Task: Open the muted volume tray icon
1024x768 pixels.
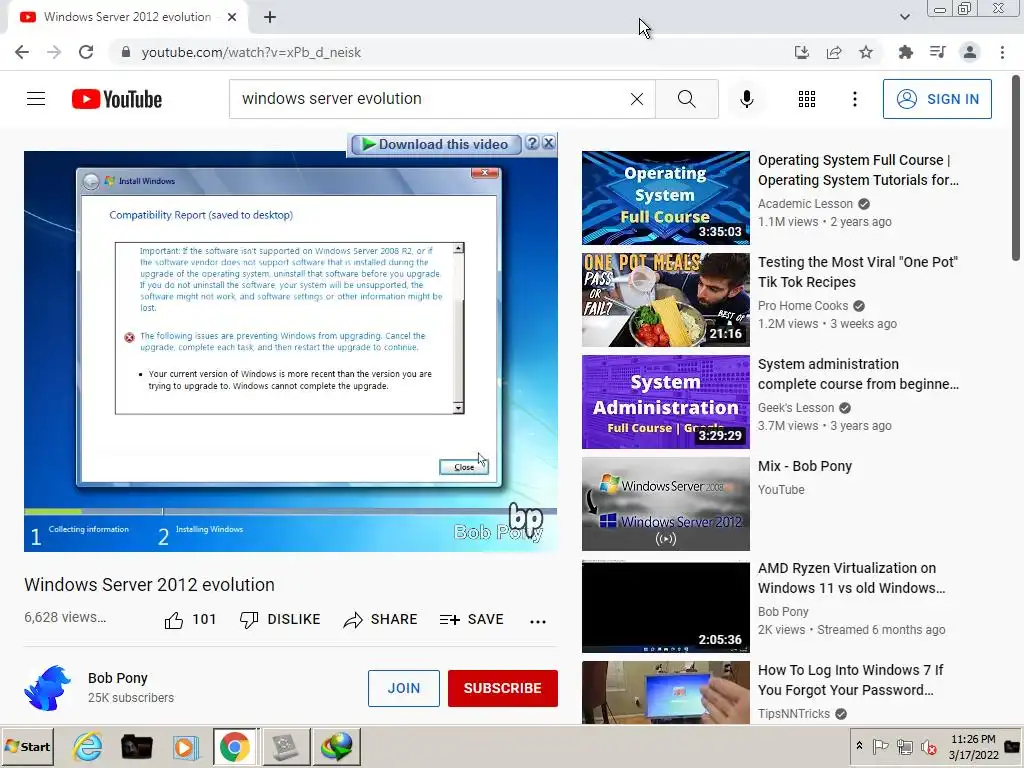Action: coord(929,746)
